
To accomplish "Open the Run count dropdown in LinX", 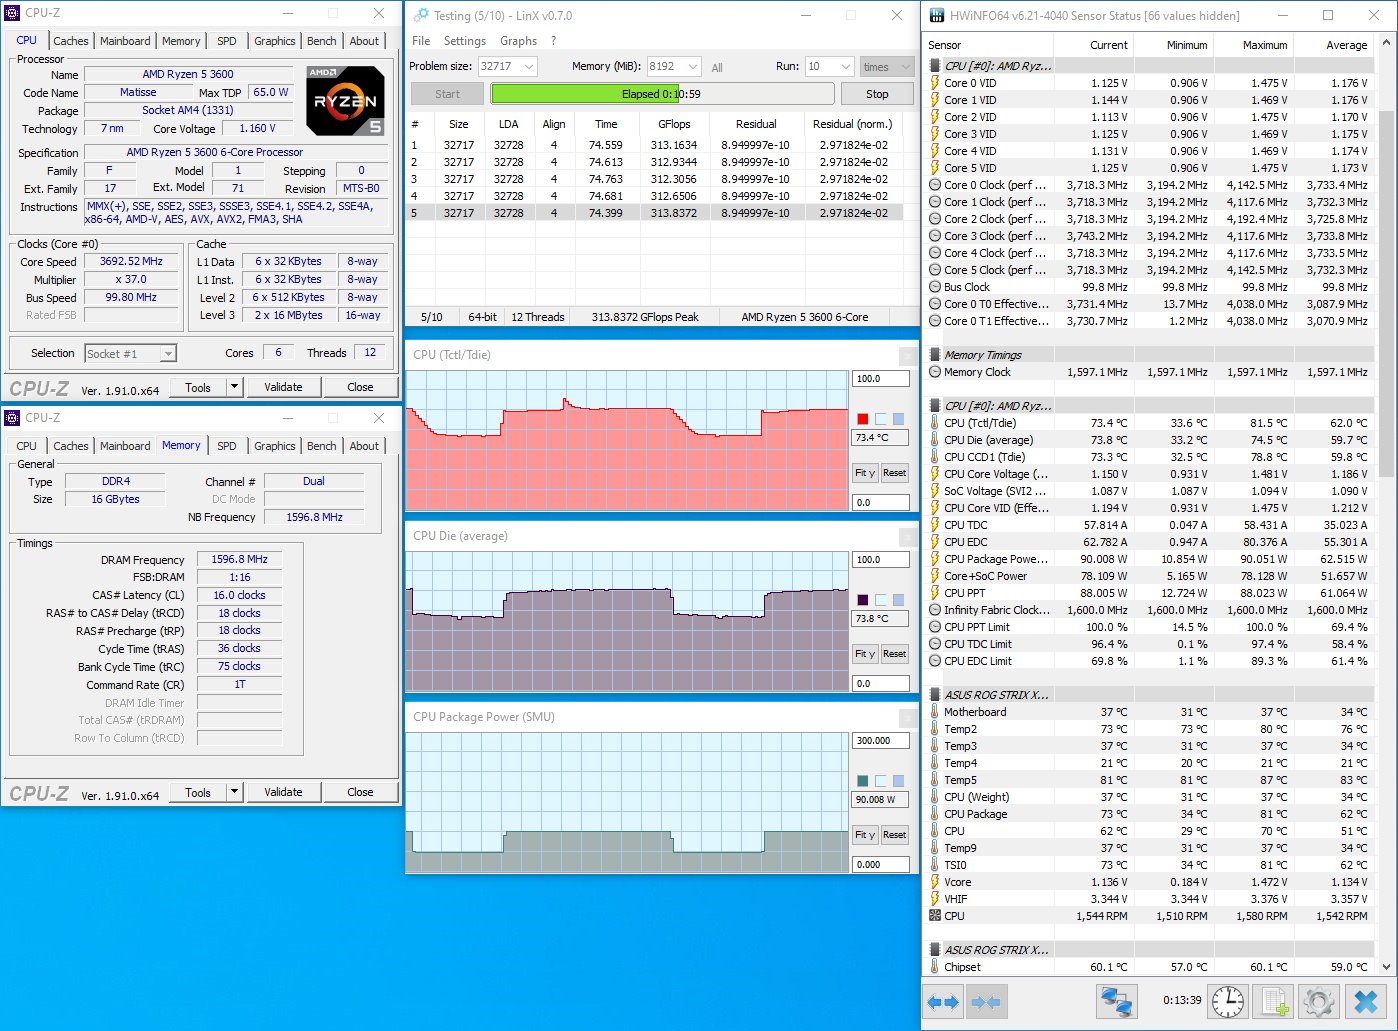I will (x=843, y=67).
